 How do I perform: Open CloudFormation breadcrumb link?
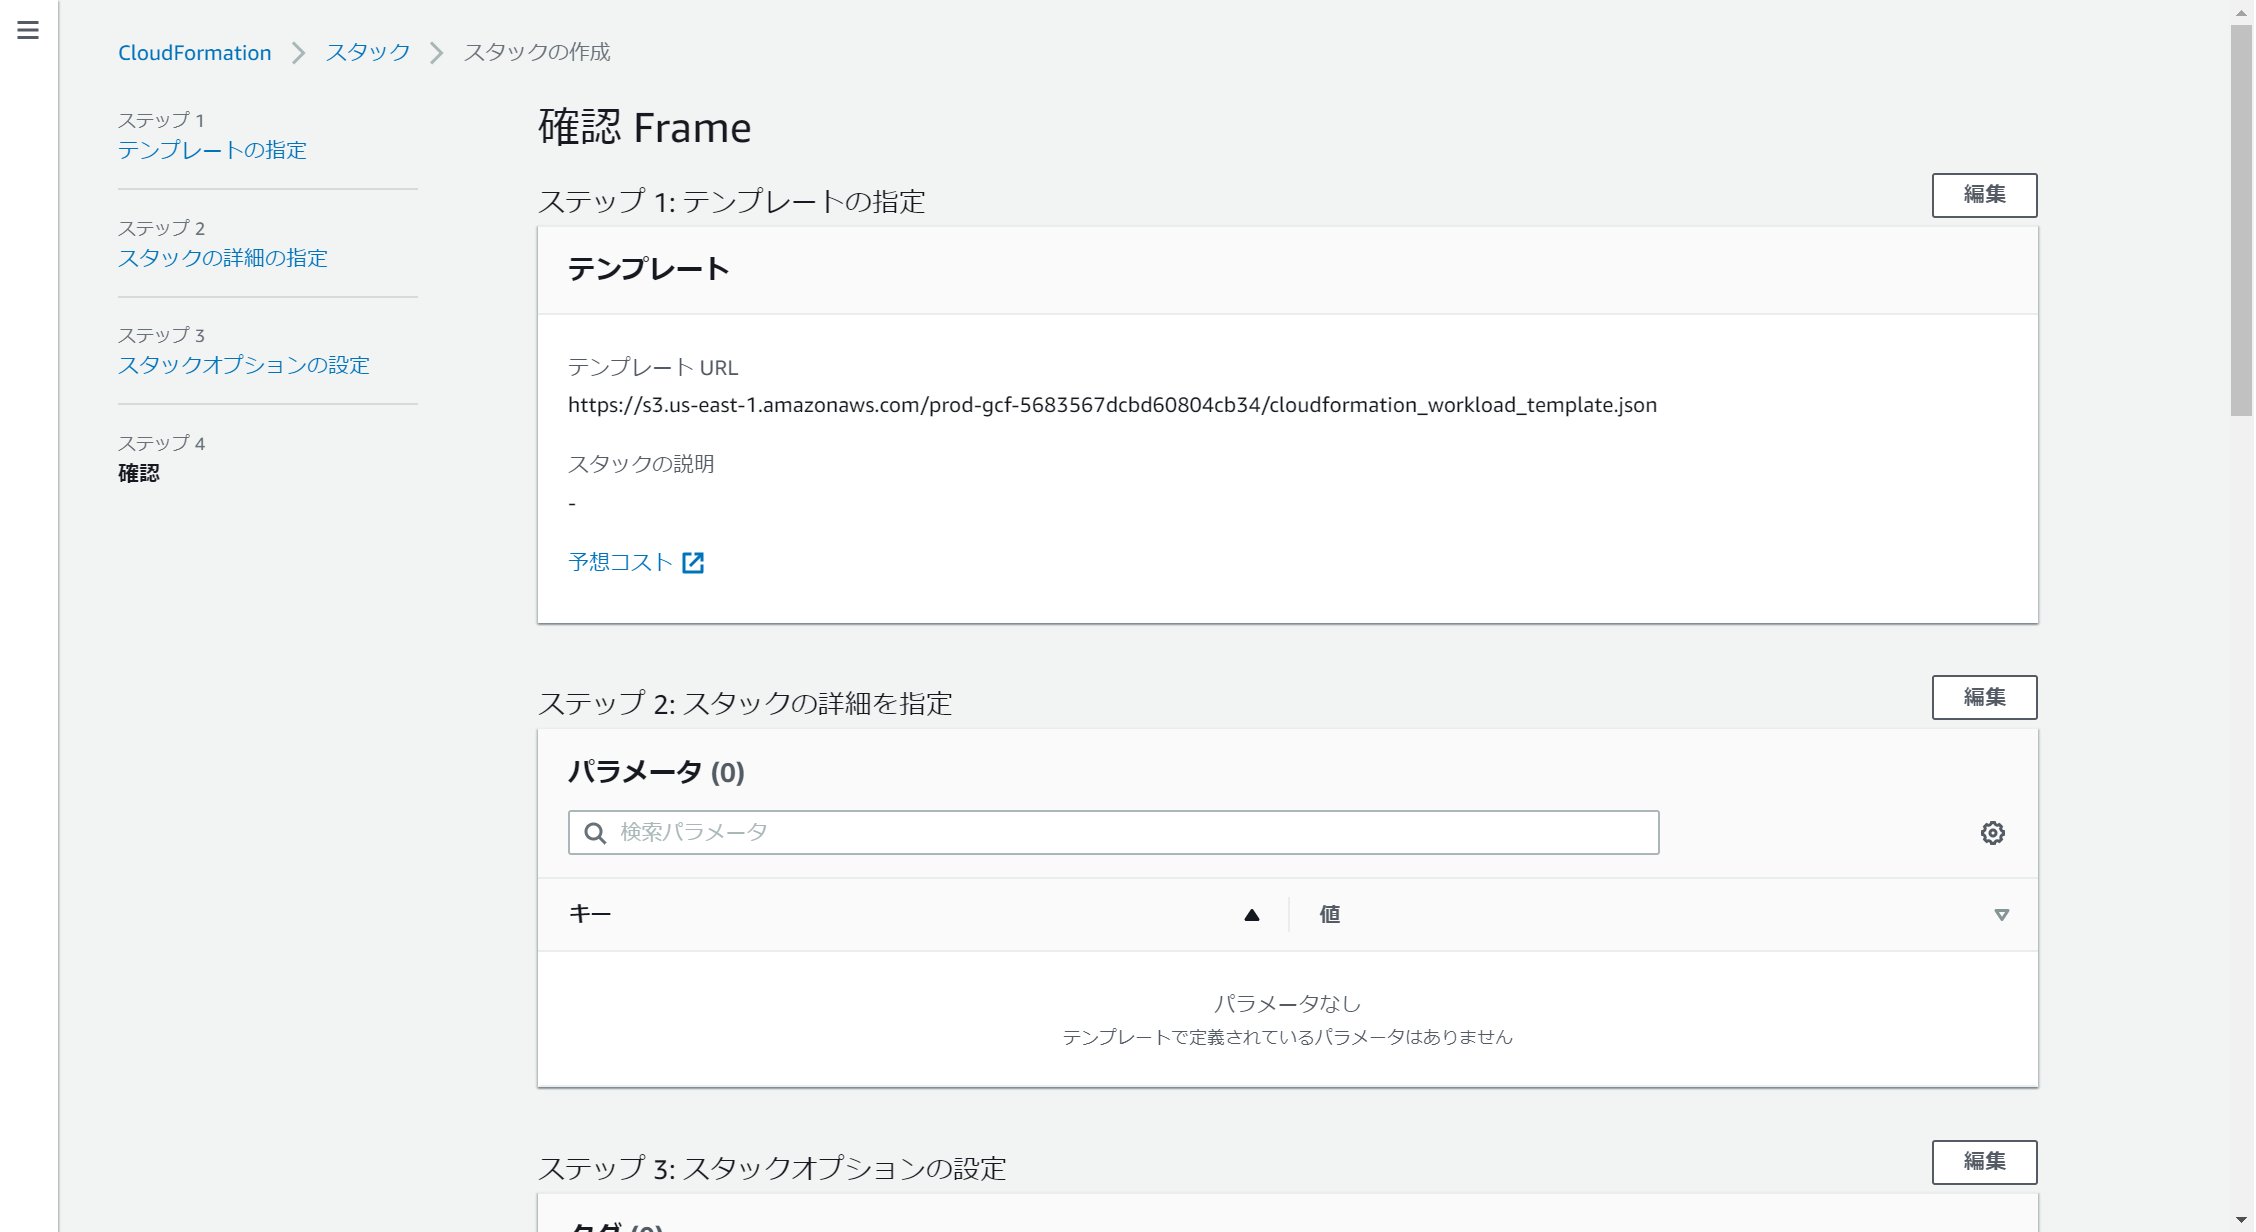pyautogui.click(x=194, y=53)
